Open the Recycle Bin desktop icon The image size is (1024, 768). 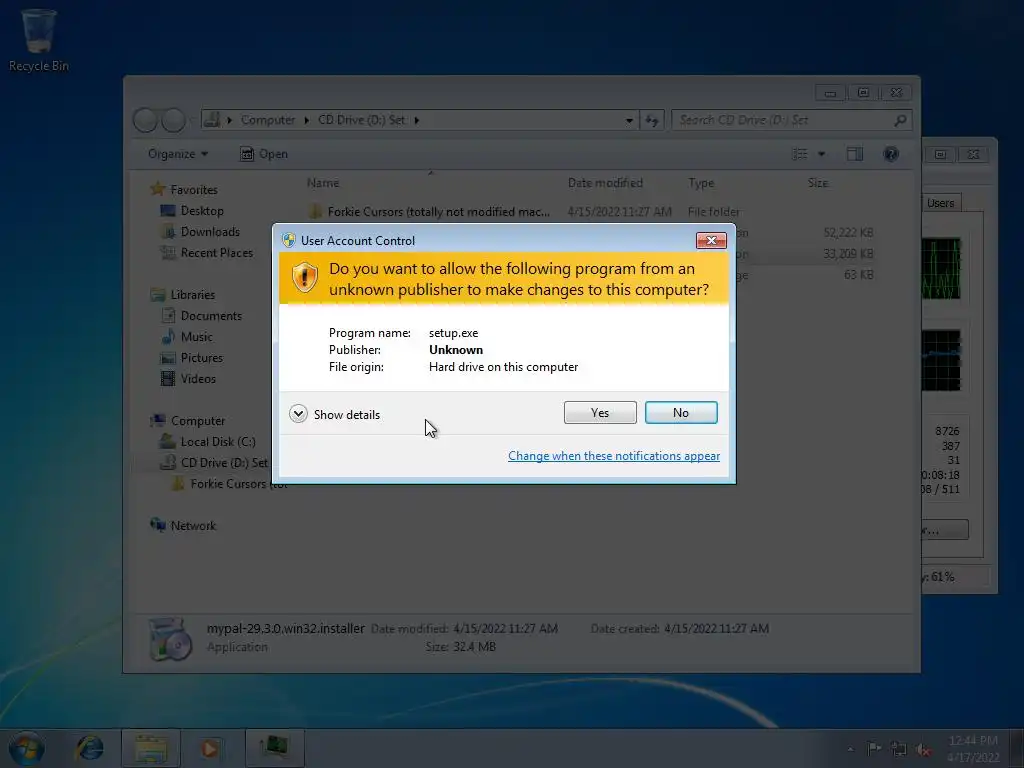(39, 39)
